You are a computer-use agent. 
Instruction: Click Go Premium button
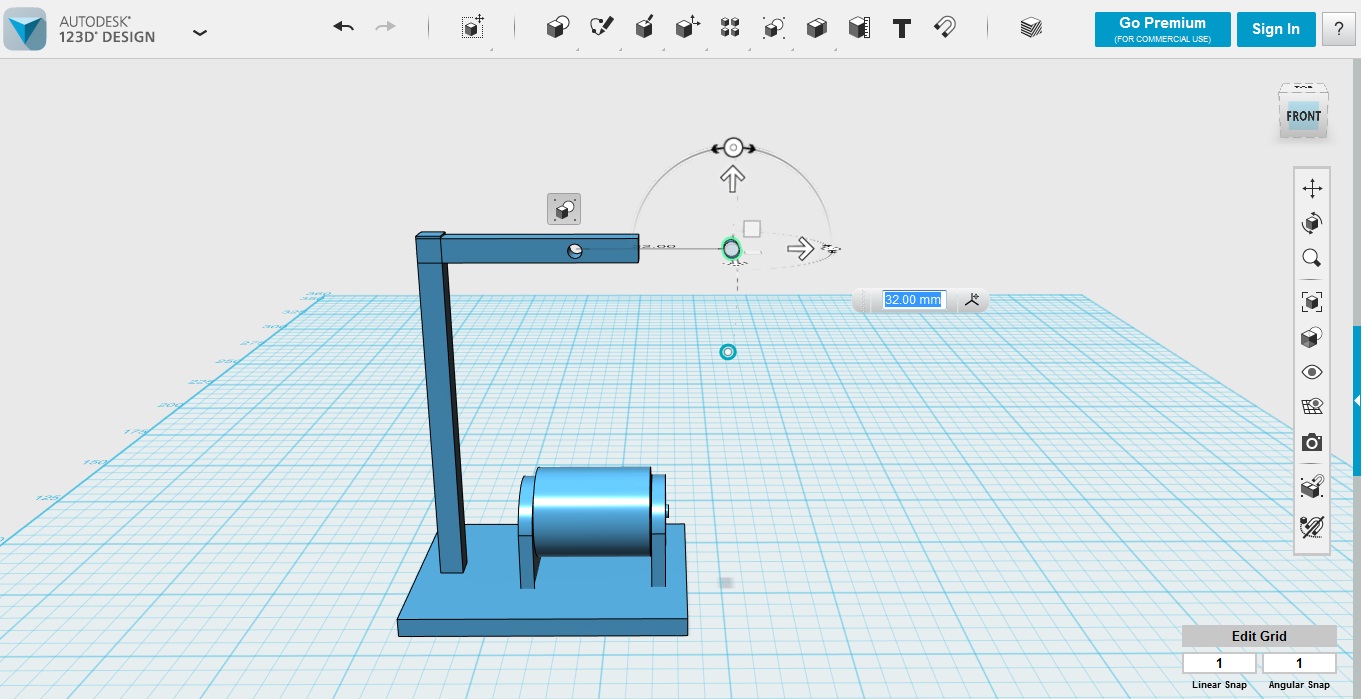click(1162, 29)
